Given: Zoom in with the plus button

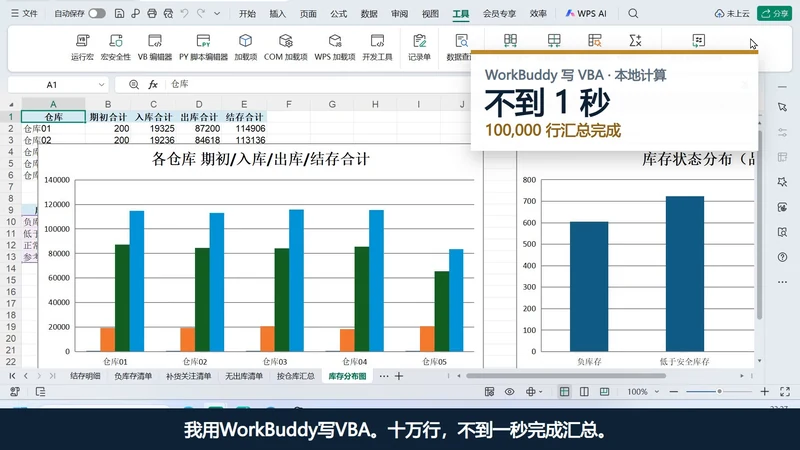Looking at the screenshot, I should click(x=764, y=392).
